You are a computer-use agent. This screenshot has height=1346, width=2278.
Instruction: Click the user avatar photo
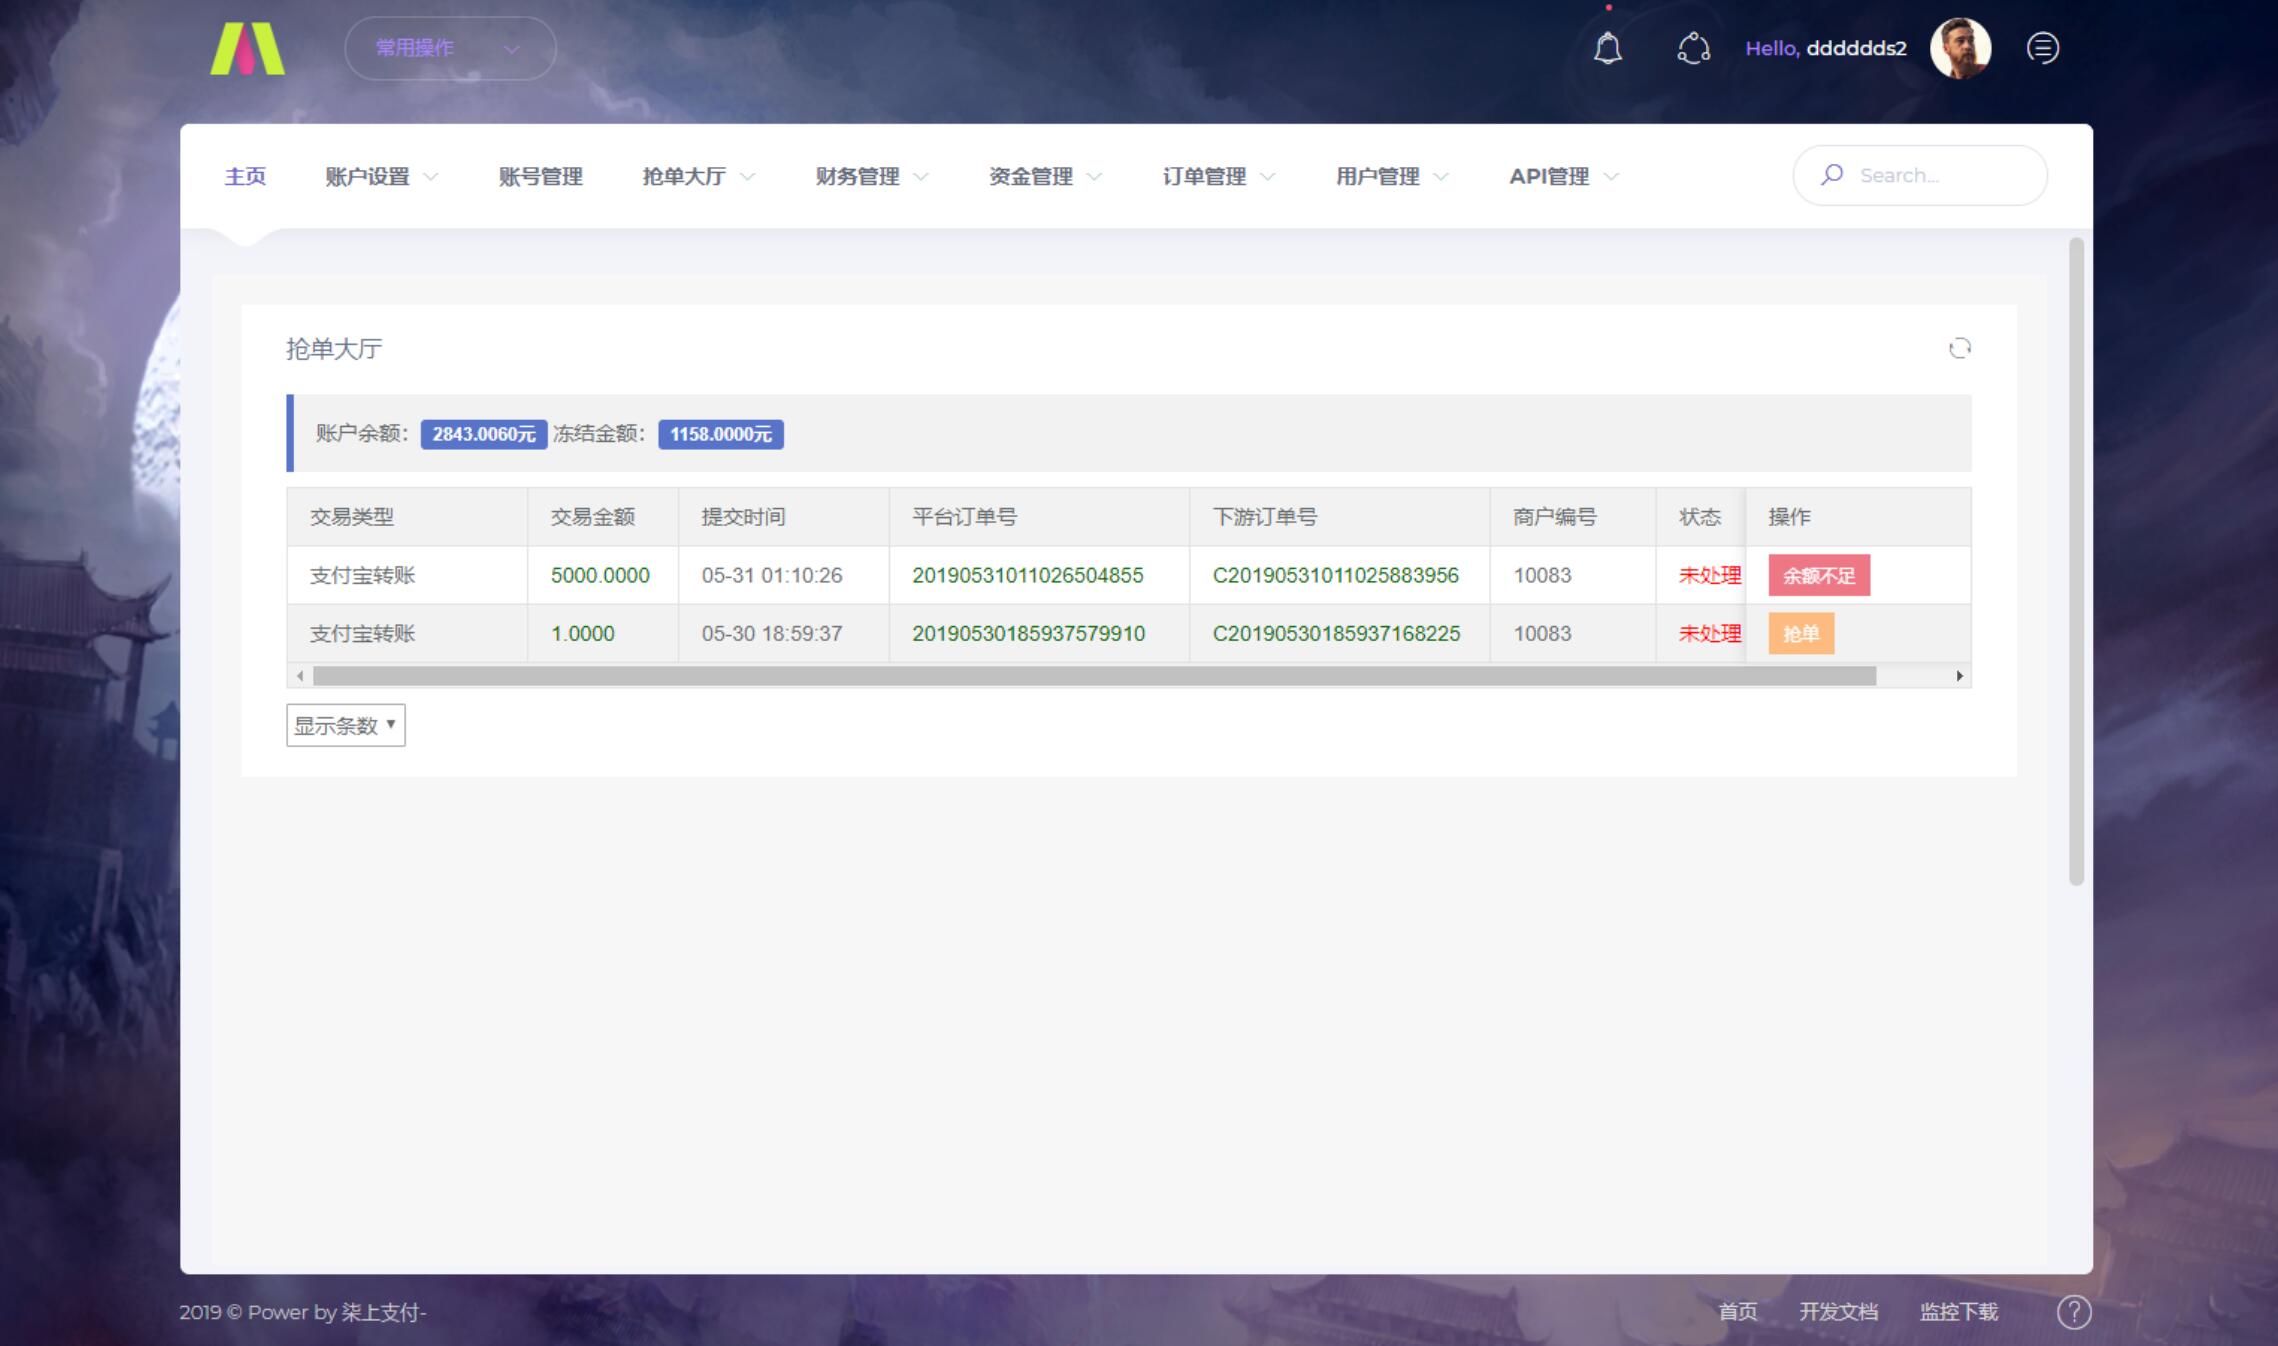point(1960,48)
